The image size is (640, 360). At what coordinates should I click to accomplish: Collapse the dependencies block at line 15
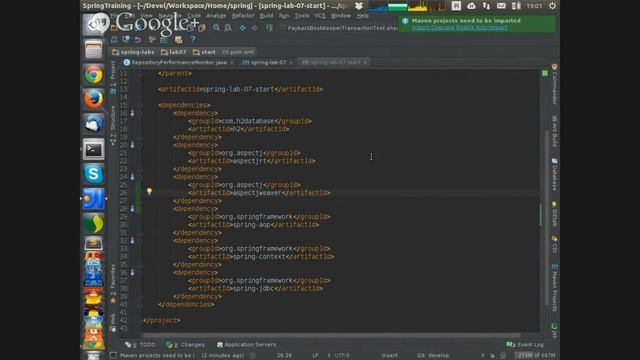[140, 105]
